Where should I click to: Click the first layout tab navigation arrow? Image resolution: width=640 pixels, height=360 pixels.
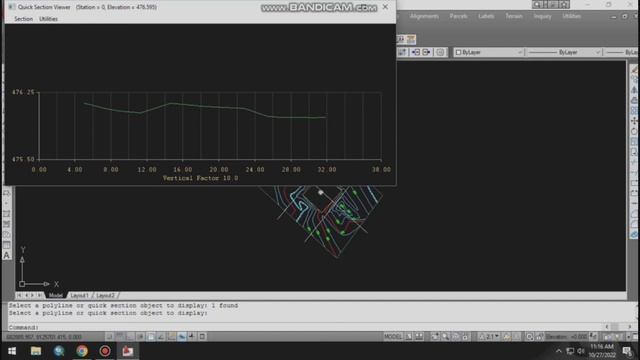point(19,295)
